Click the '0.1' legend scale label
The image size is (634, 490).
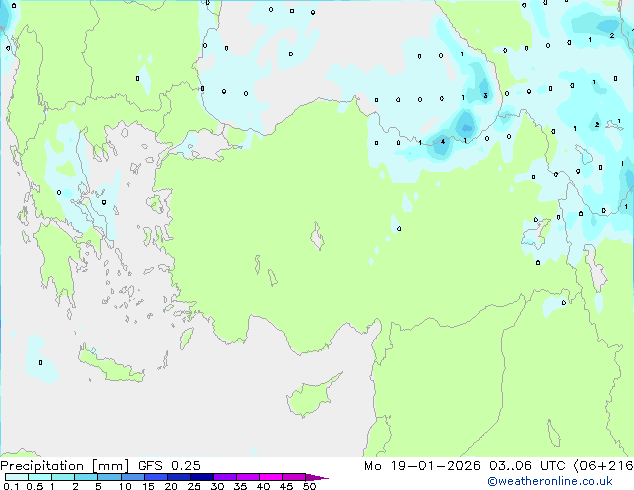[11, 486]
